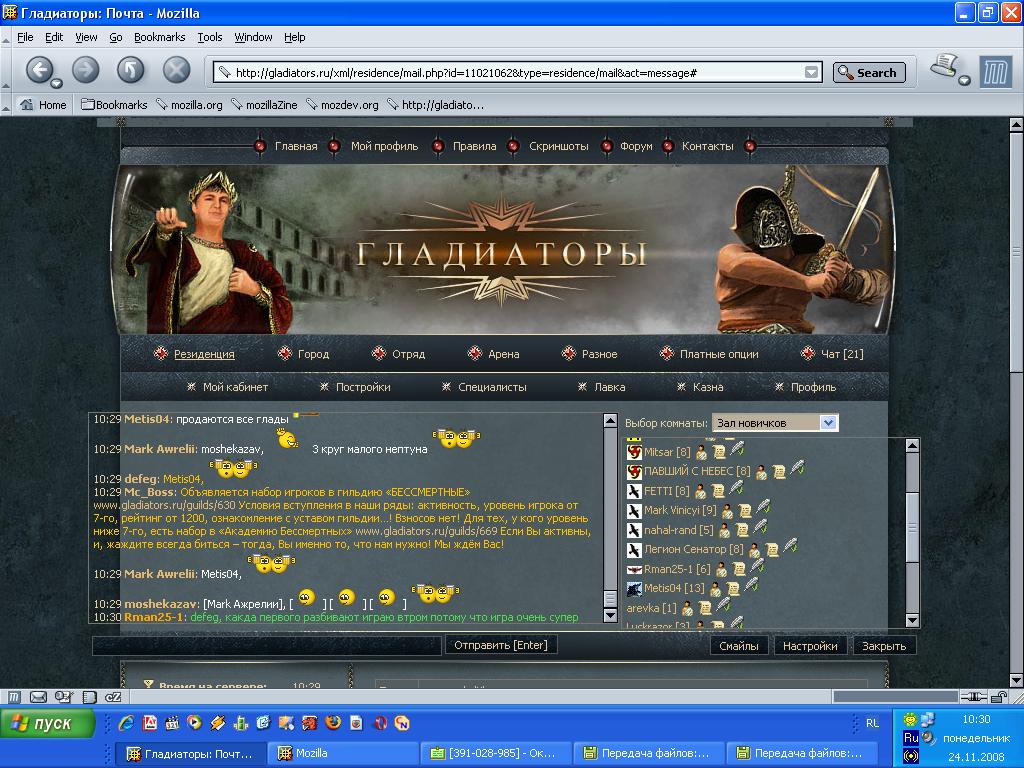Open Mail component icon in status bar
Viewport: 1024px width, 768px height.
(38, 697)
